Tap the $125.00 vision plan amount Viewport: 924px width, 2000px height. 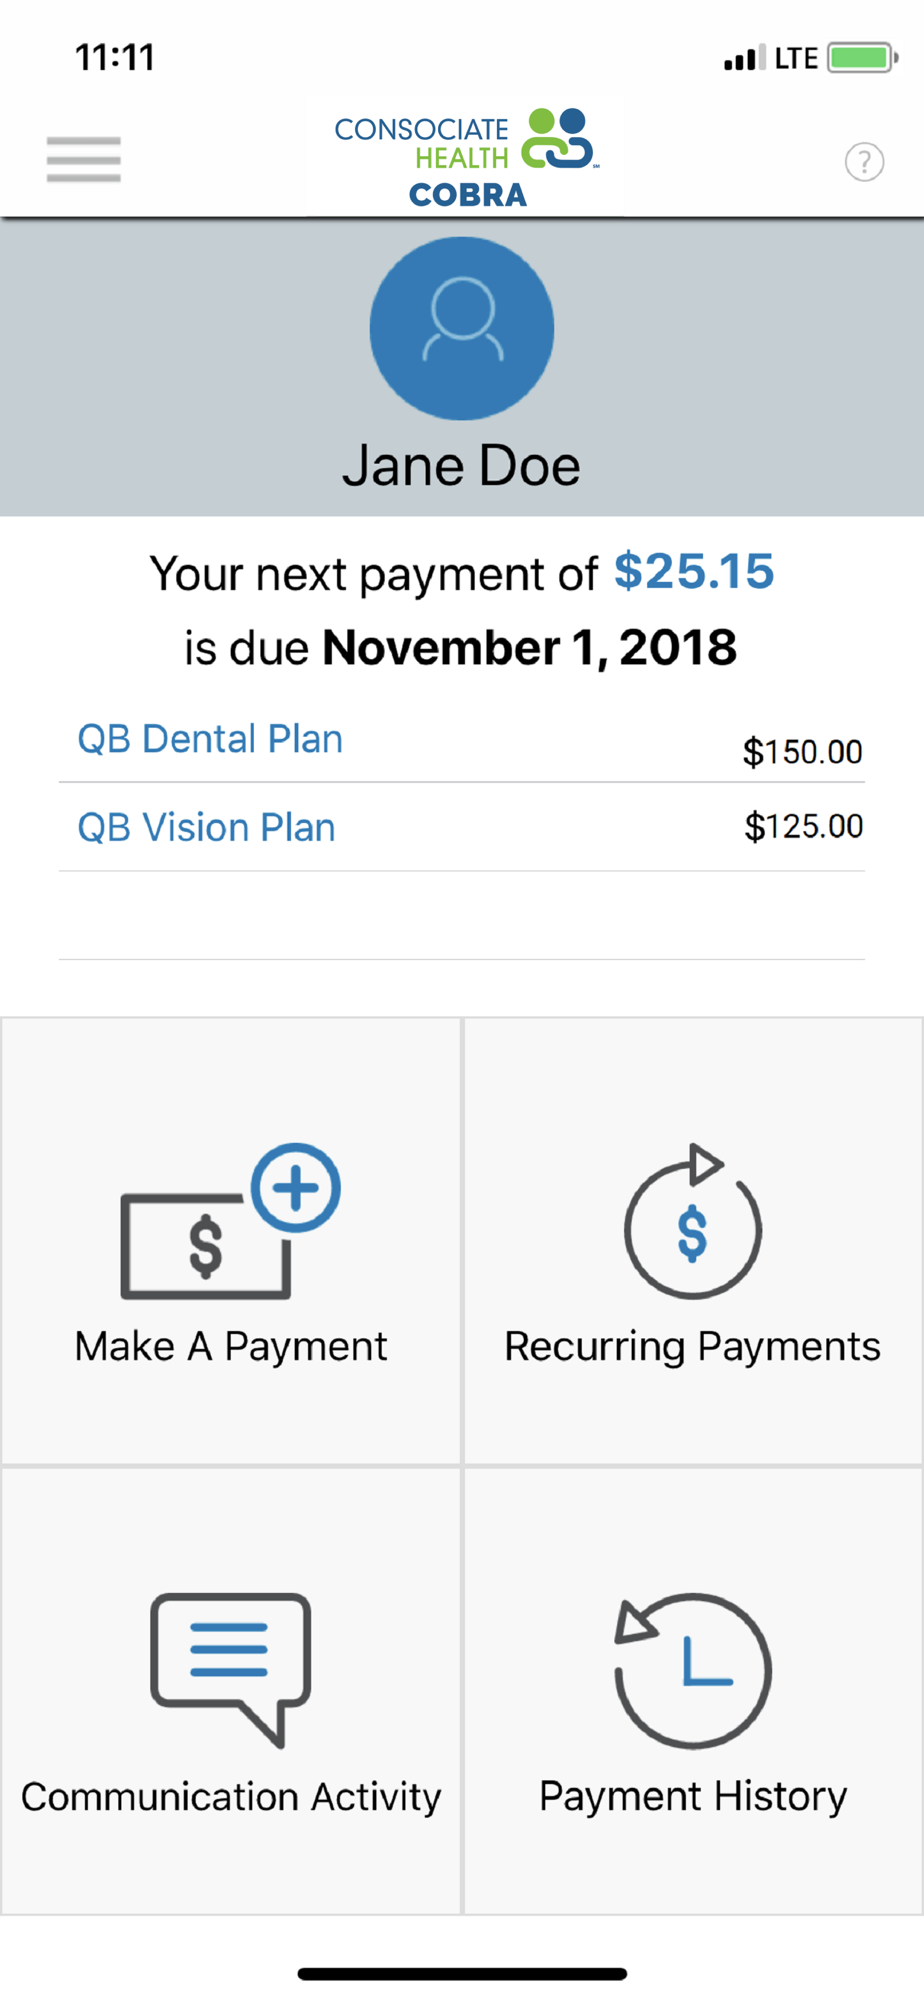click(x=803, y=827)
